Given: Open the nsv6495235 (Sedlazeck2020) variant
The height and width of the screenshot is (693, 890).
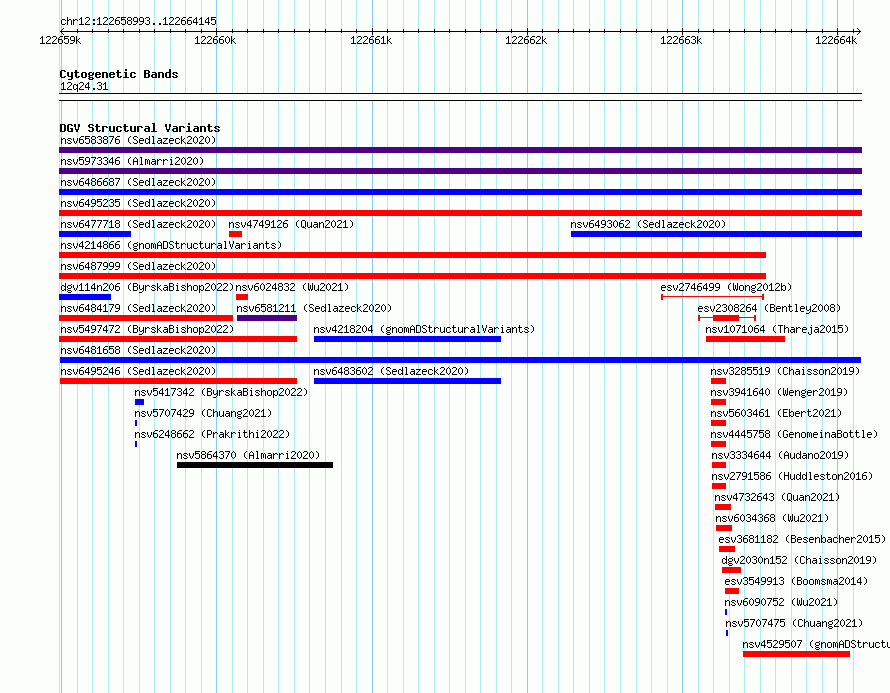Looking at the screenshot, I should 138,203.
